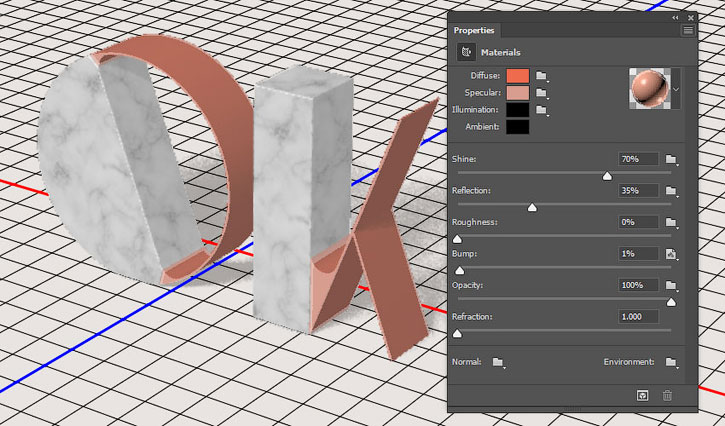This screenshot has width=725, height=426.
Task: Click the Opacity label
Action: tap(467, 285)
